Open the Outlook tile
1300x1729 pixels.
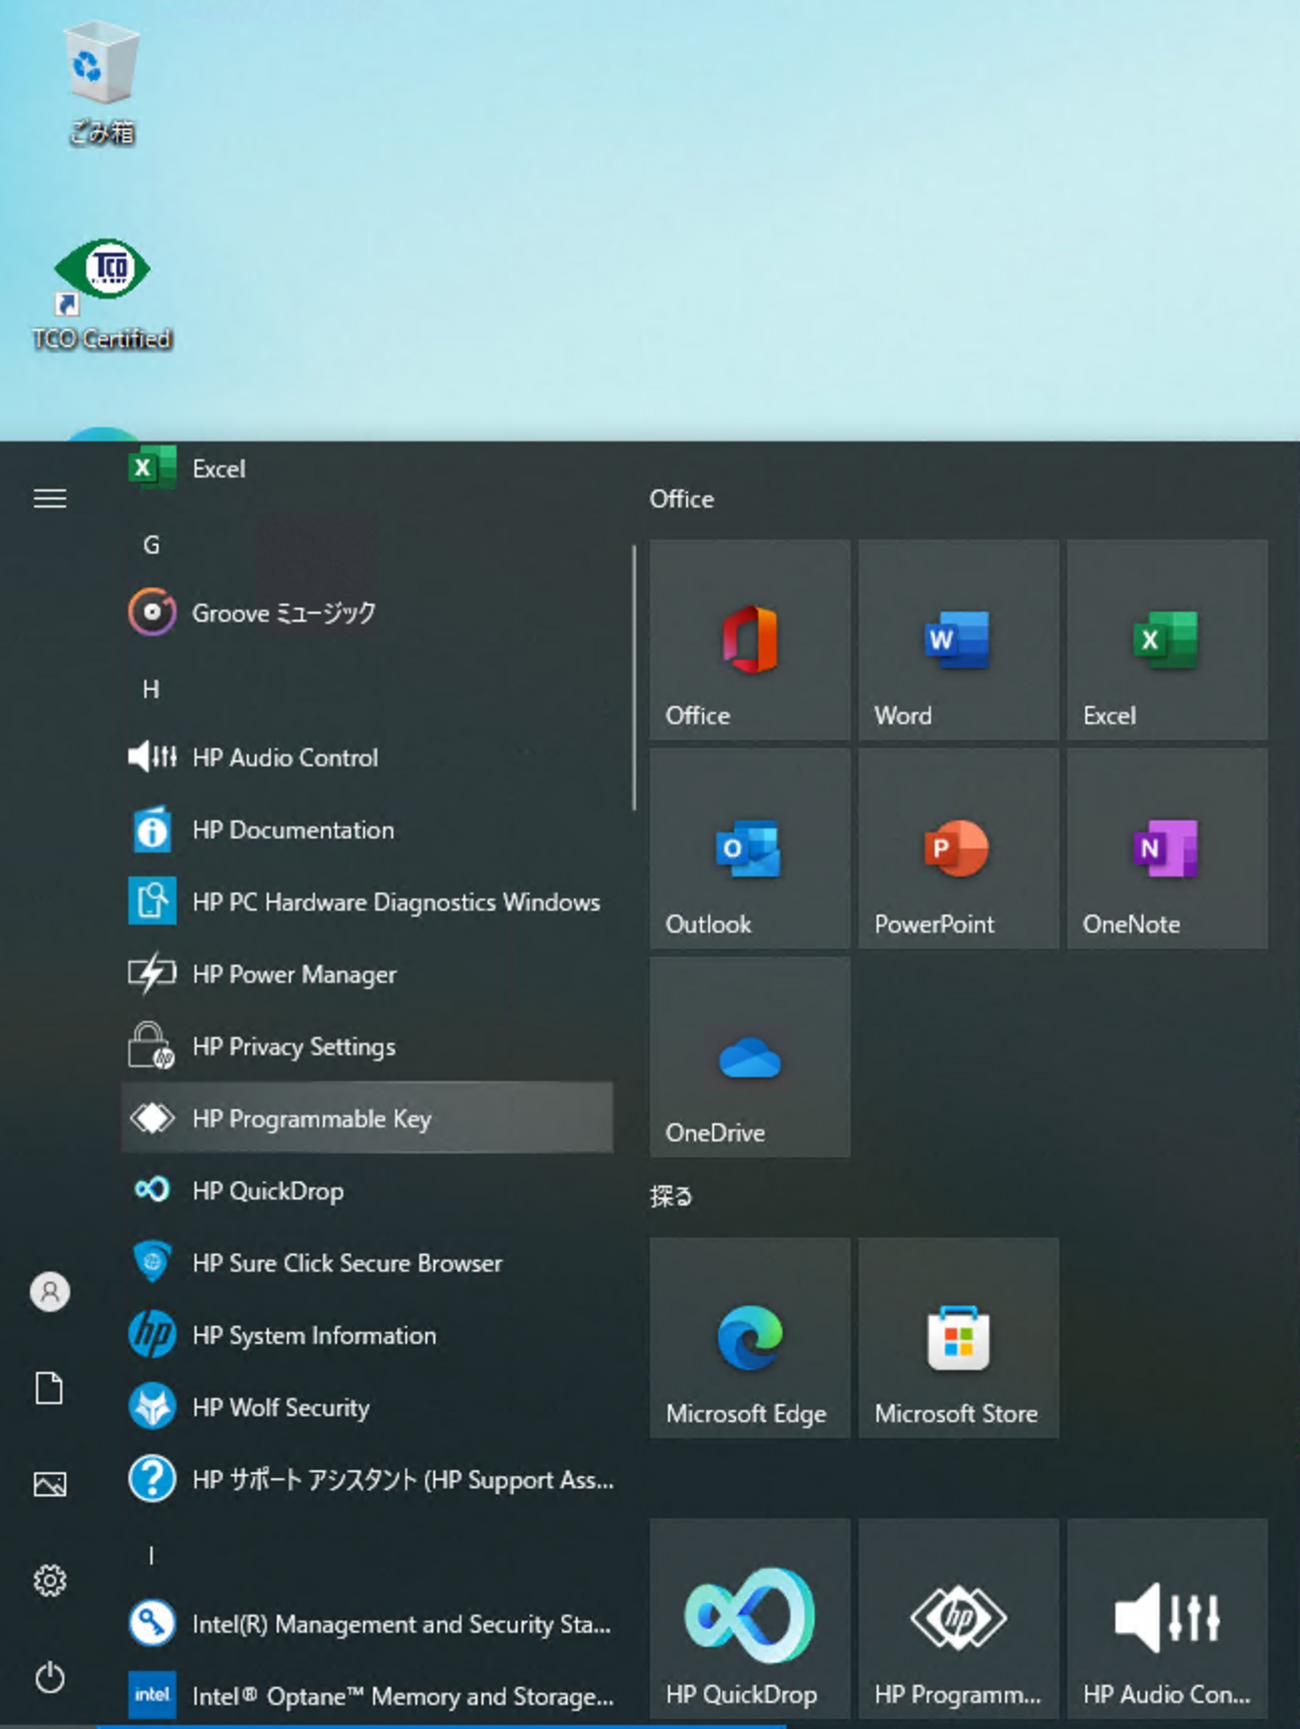750,848
